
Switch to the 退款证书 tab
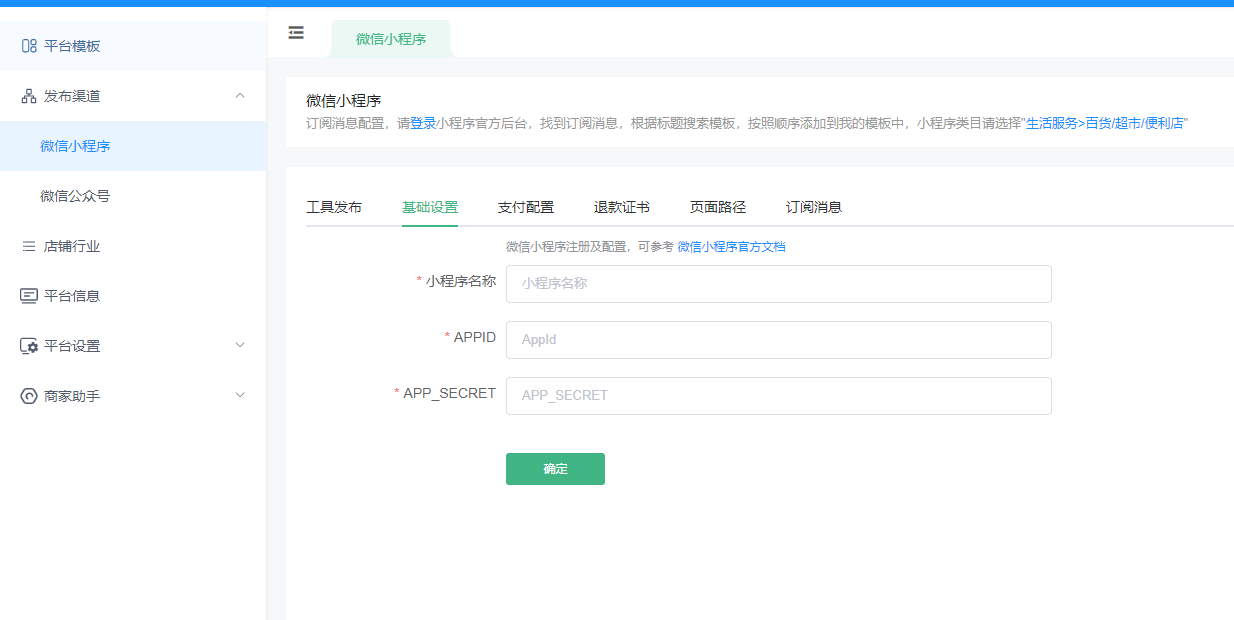coord(622,207)
